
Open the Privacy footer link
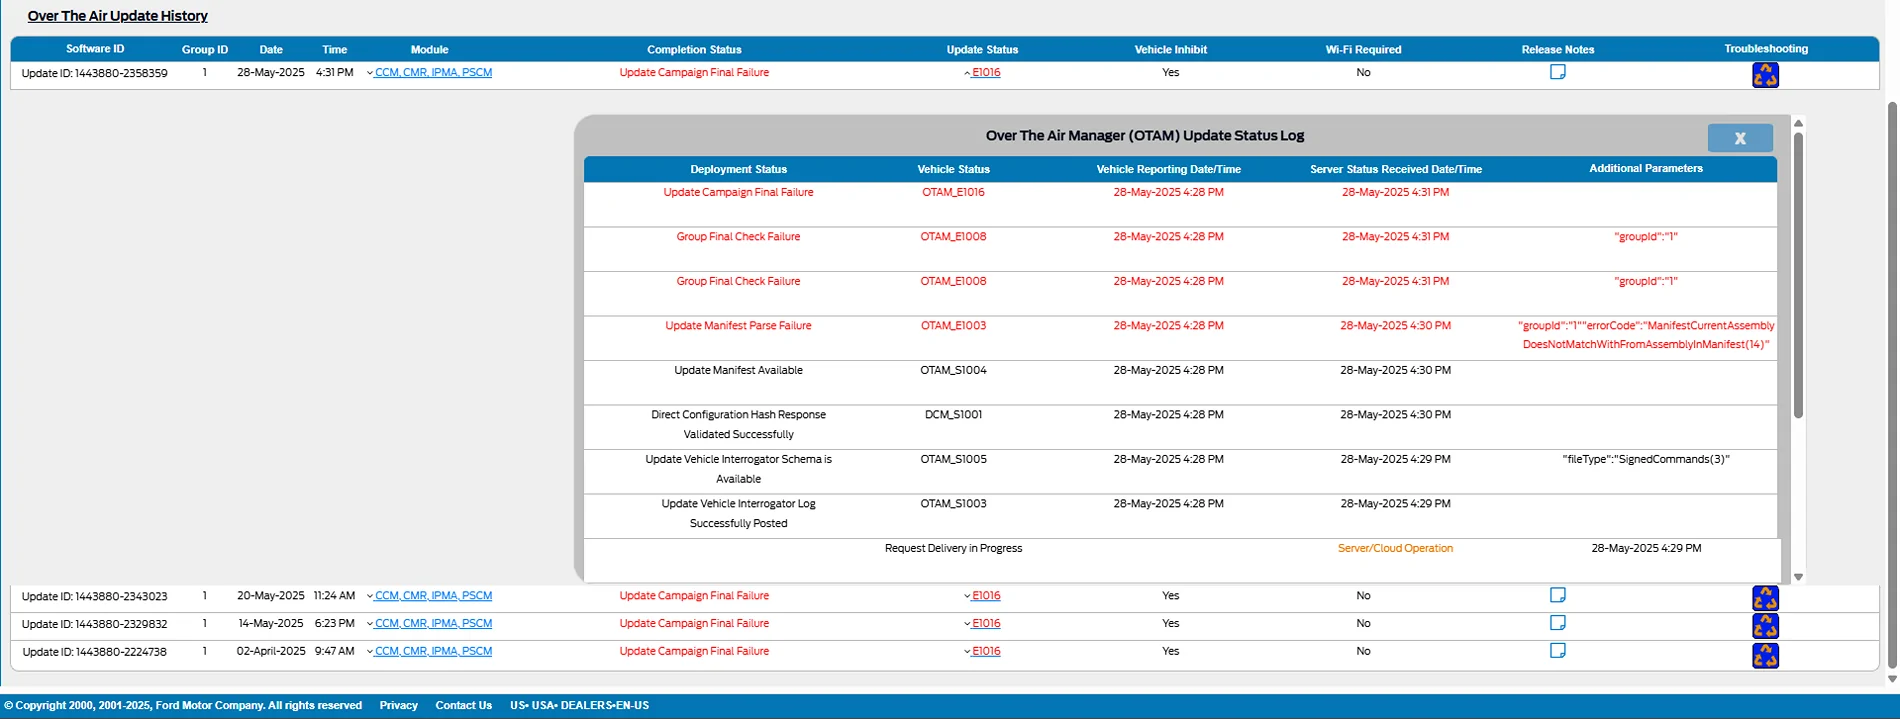pyautogui.click(x=398, y=705)
